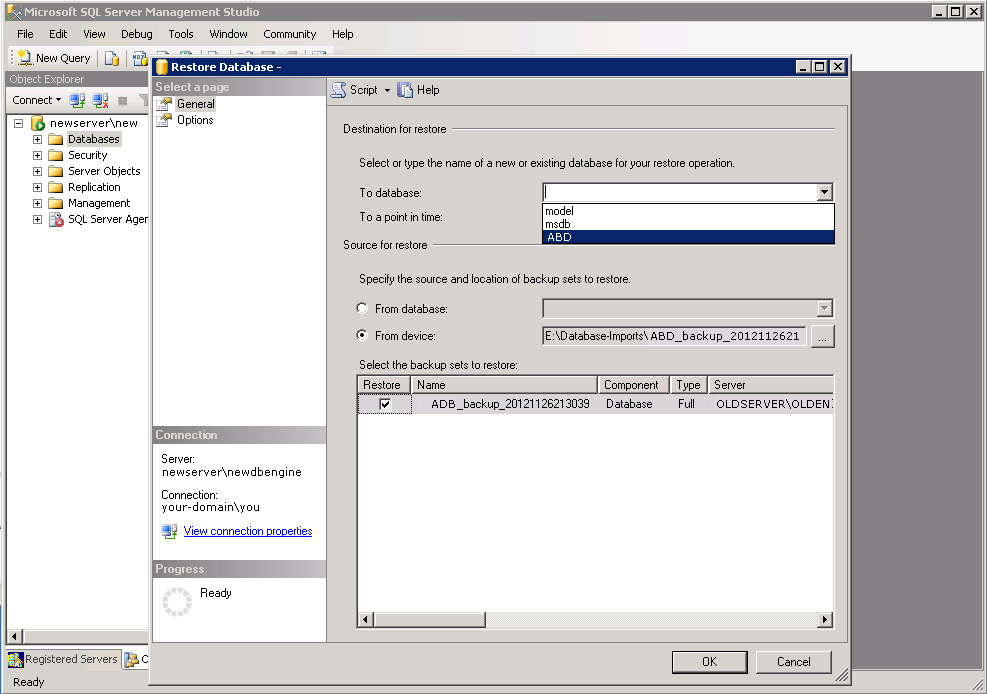Click the connection properties icon
Viewport: 987px width, 694px height.
point(169,531)
